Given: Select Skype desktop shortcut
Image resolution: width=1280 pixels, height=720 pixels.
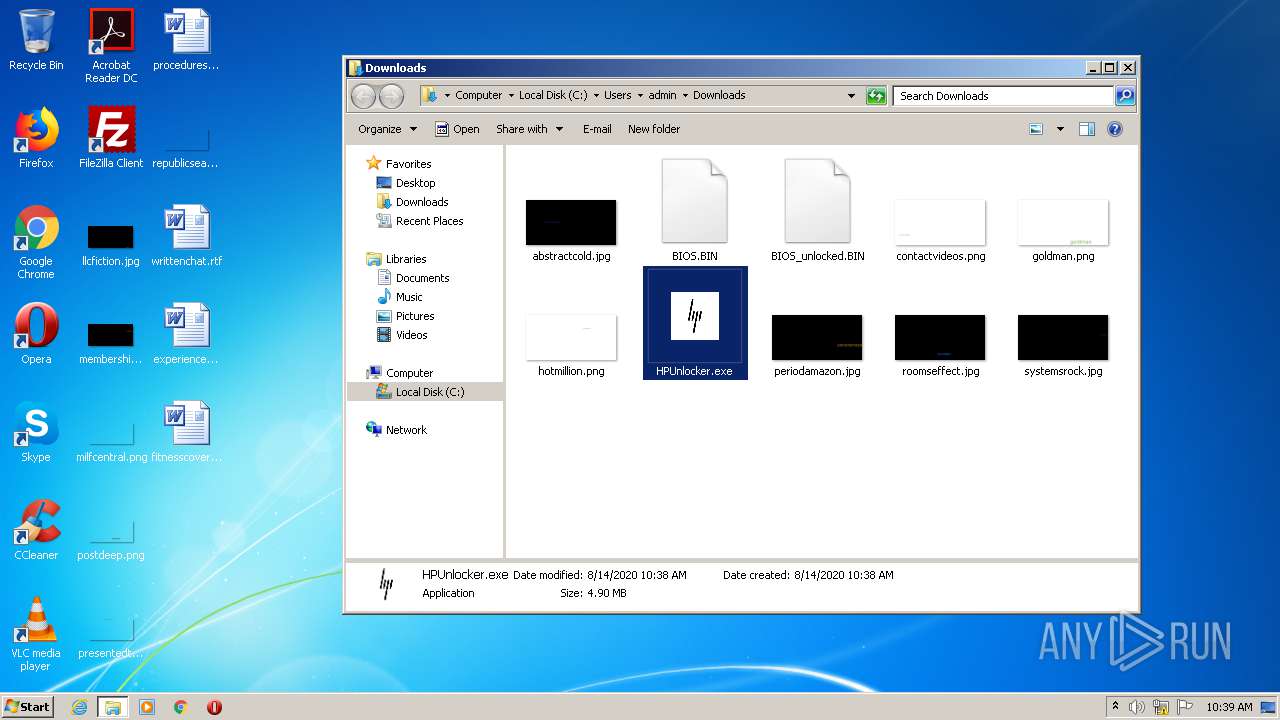Looking at the screenshot, I should [36, 432].
